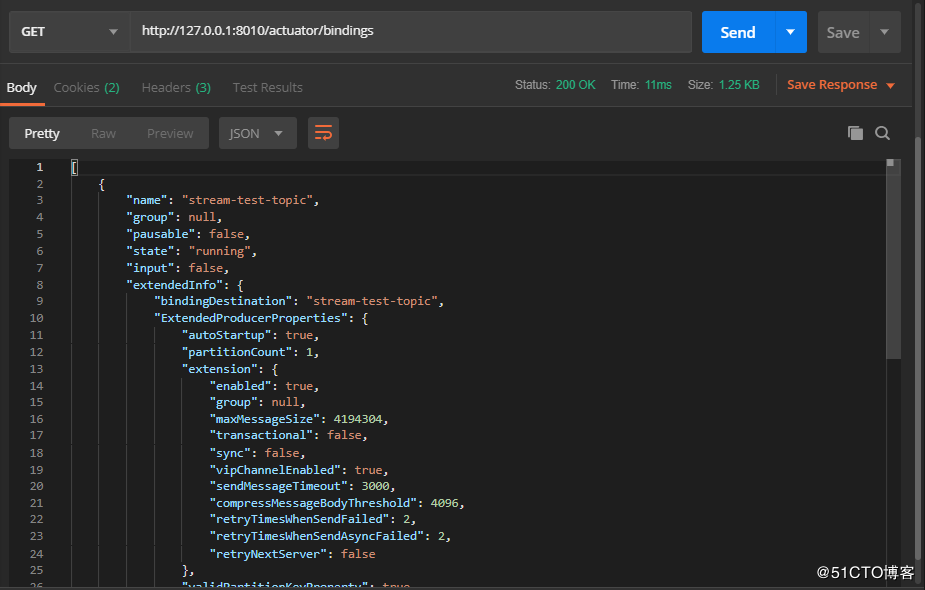Click the "ExtendedProducerProperties" key
This screenshot has height=590, width=925.
click(x=251, y=318)
